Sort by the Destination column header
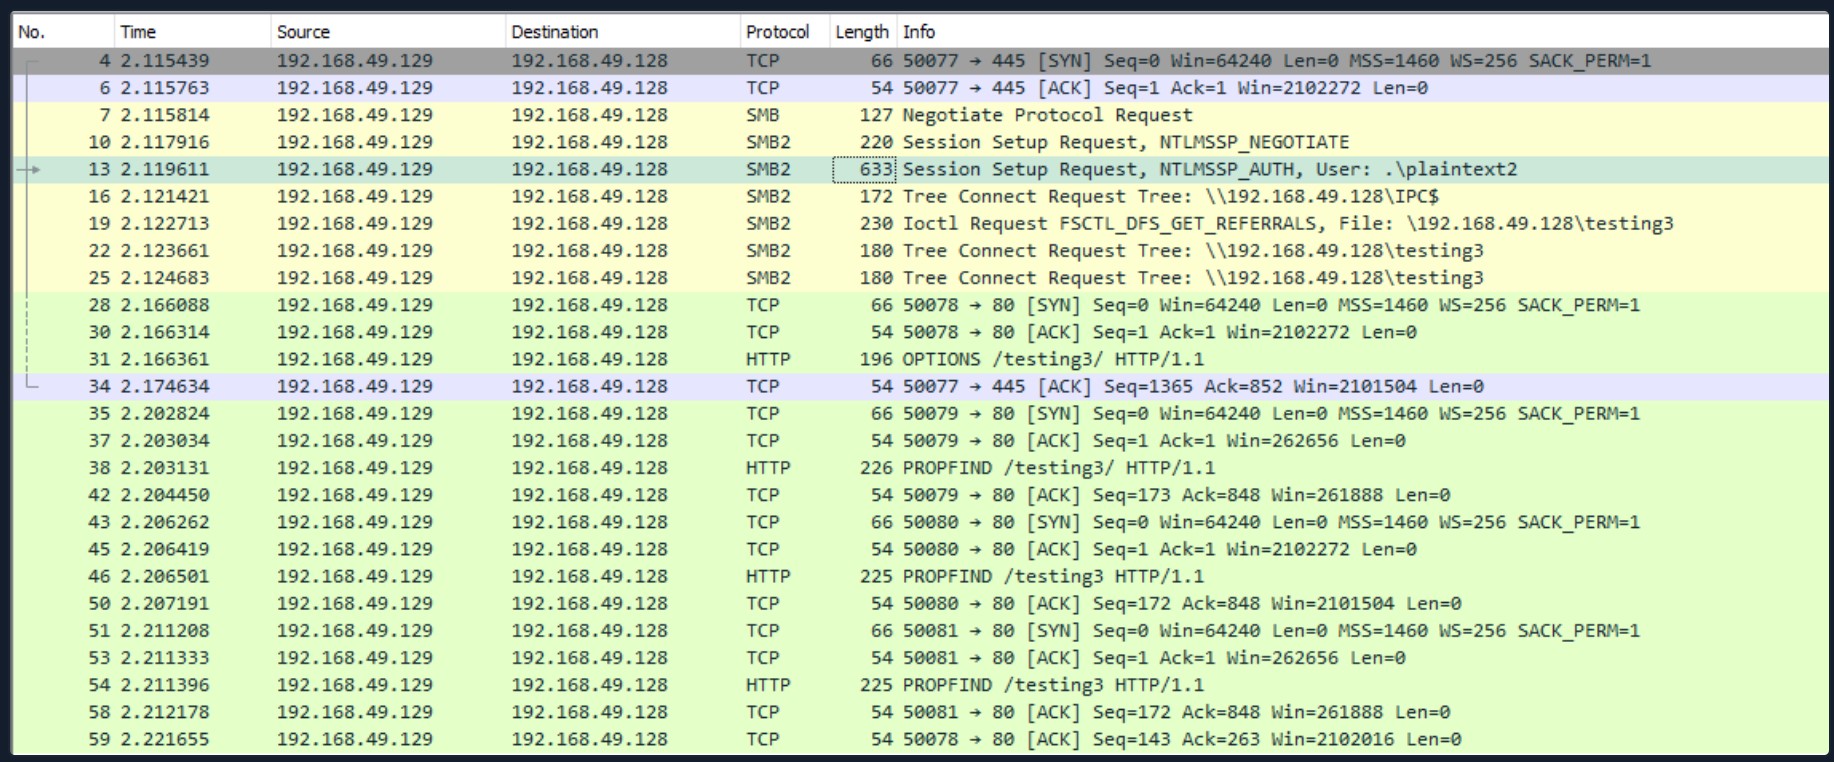 (622, 32)
